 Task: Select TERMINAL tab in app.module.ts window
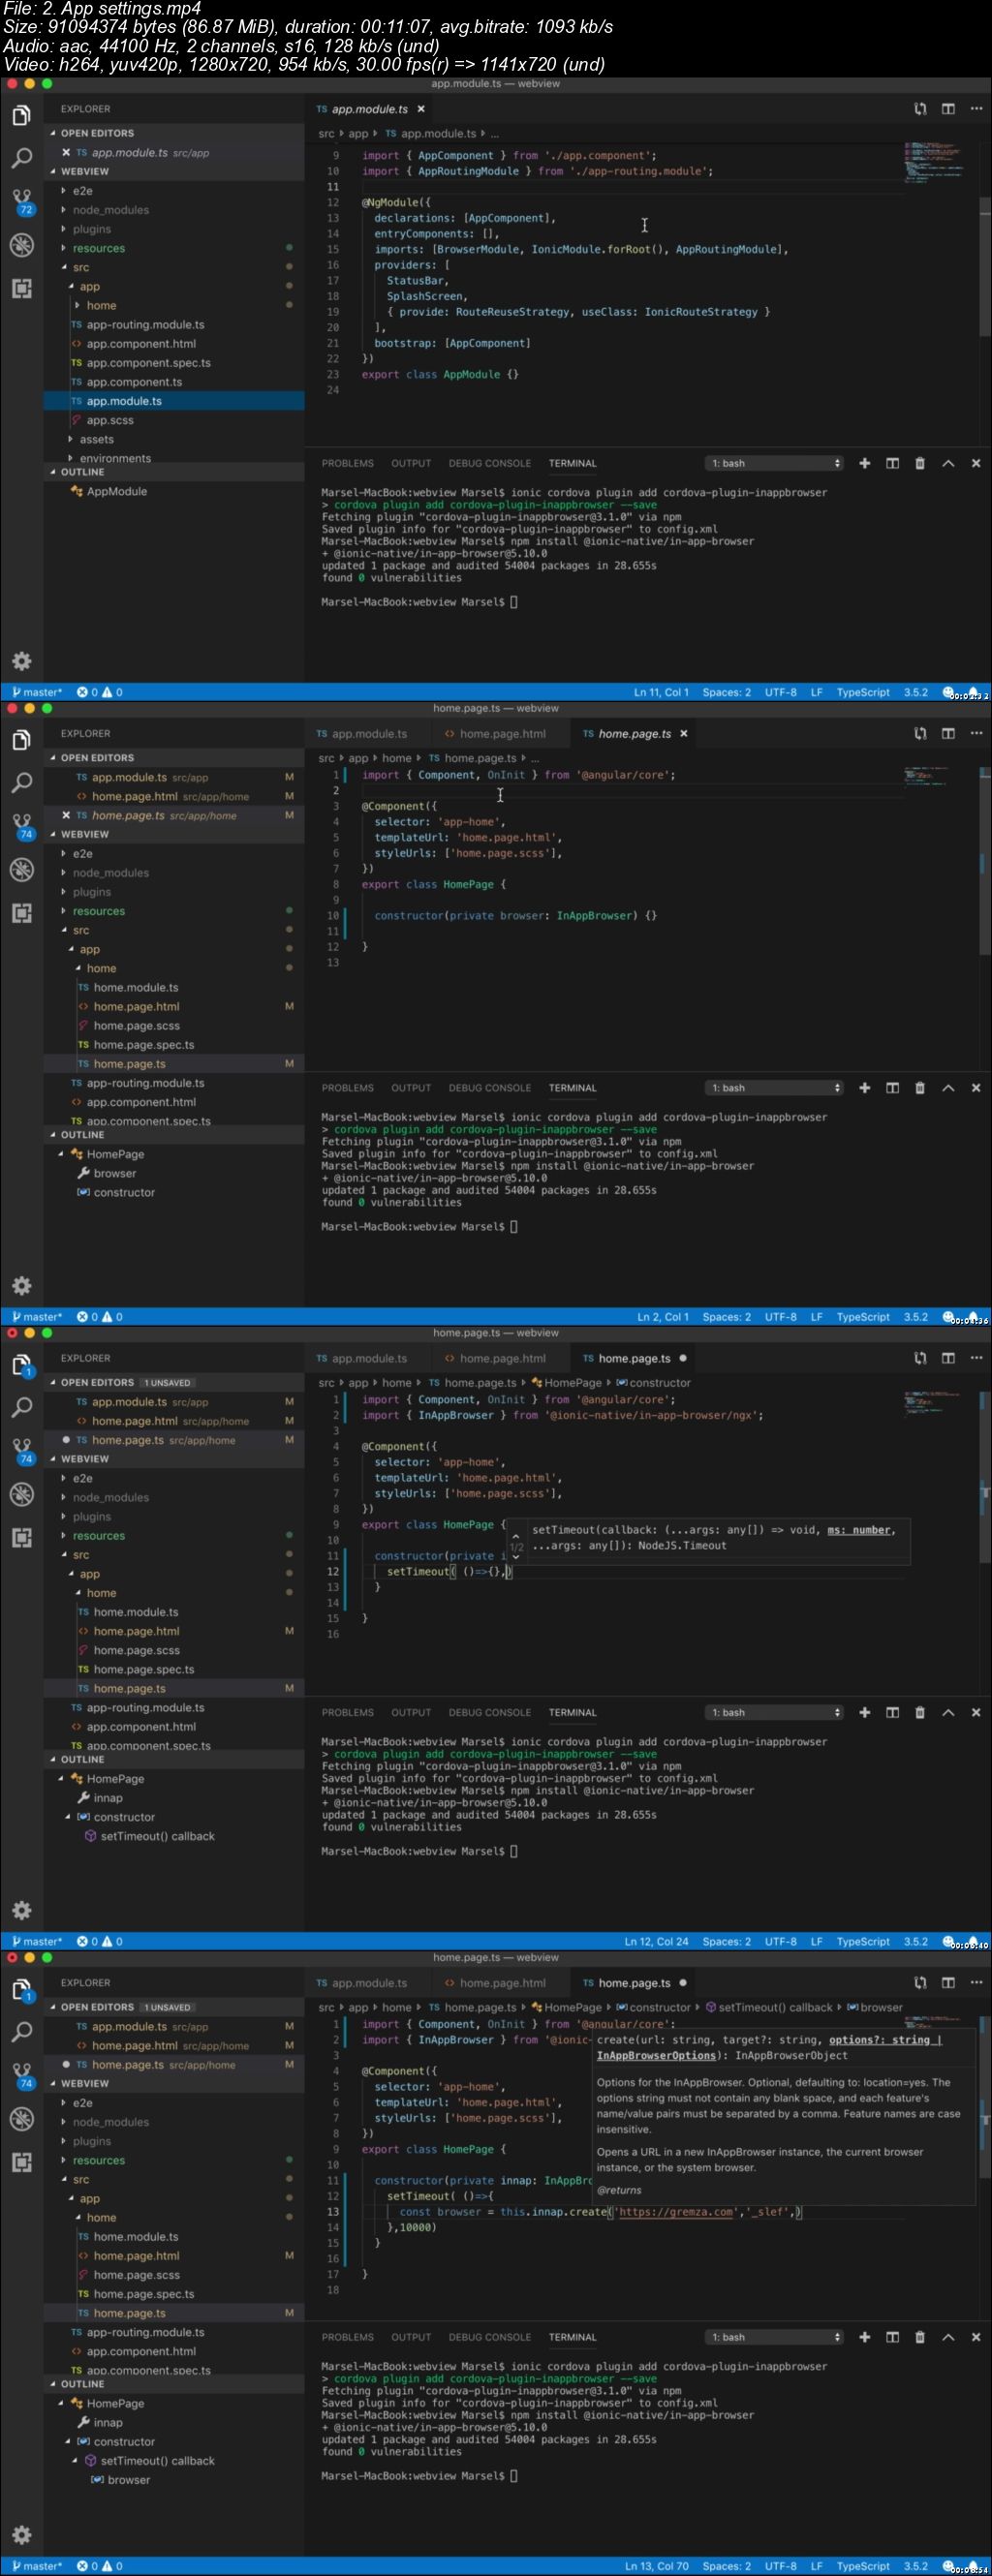572,463
